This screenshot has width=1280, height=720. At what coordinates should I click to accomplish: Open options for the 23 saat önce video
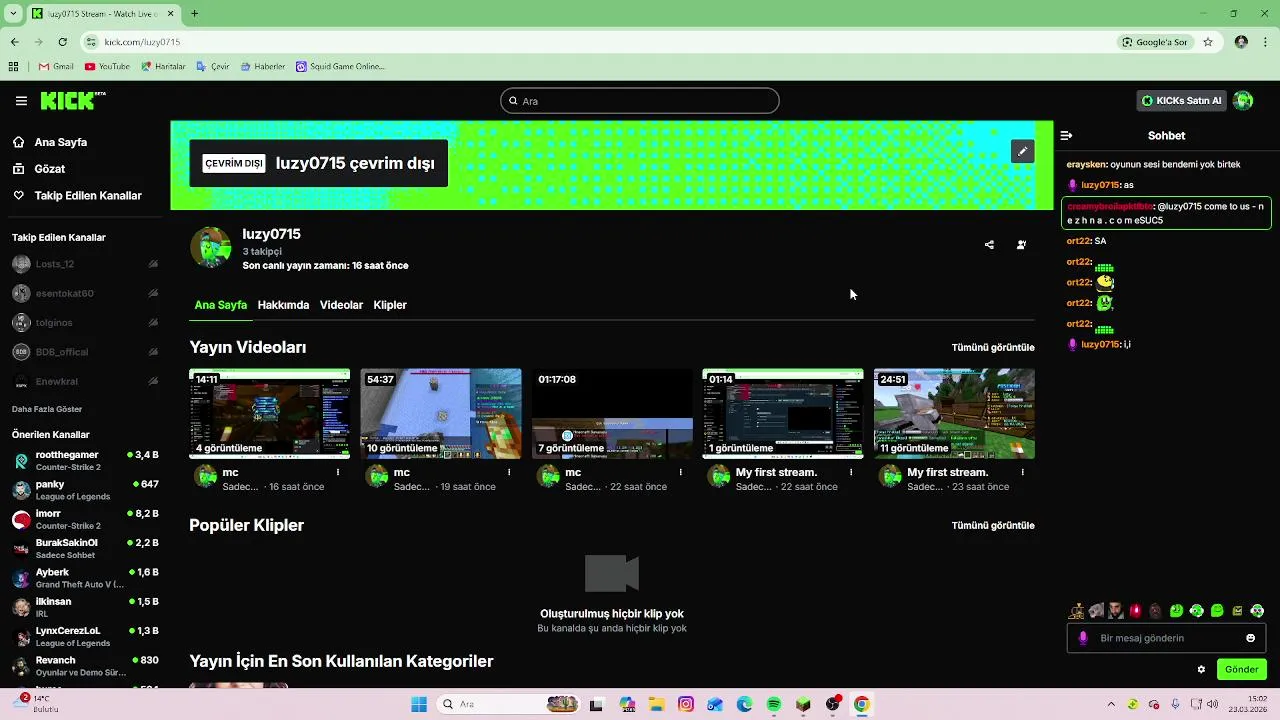pos(1022,472)
